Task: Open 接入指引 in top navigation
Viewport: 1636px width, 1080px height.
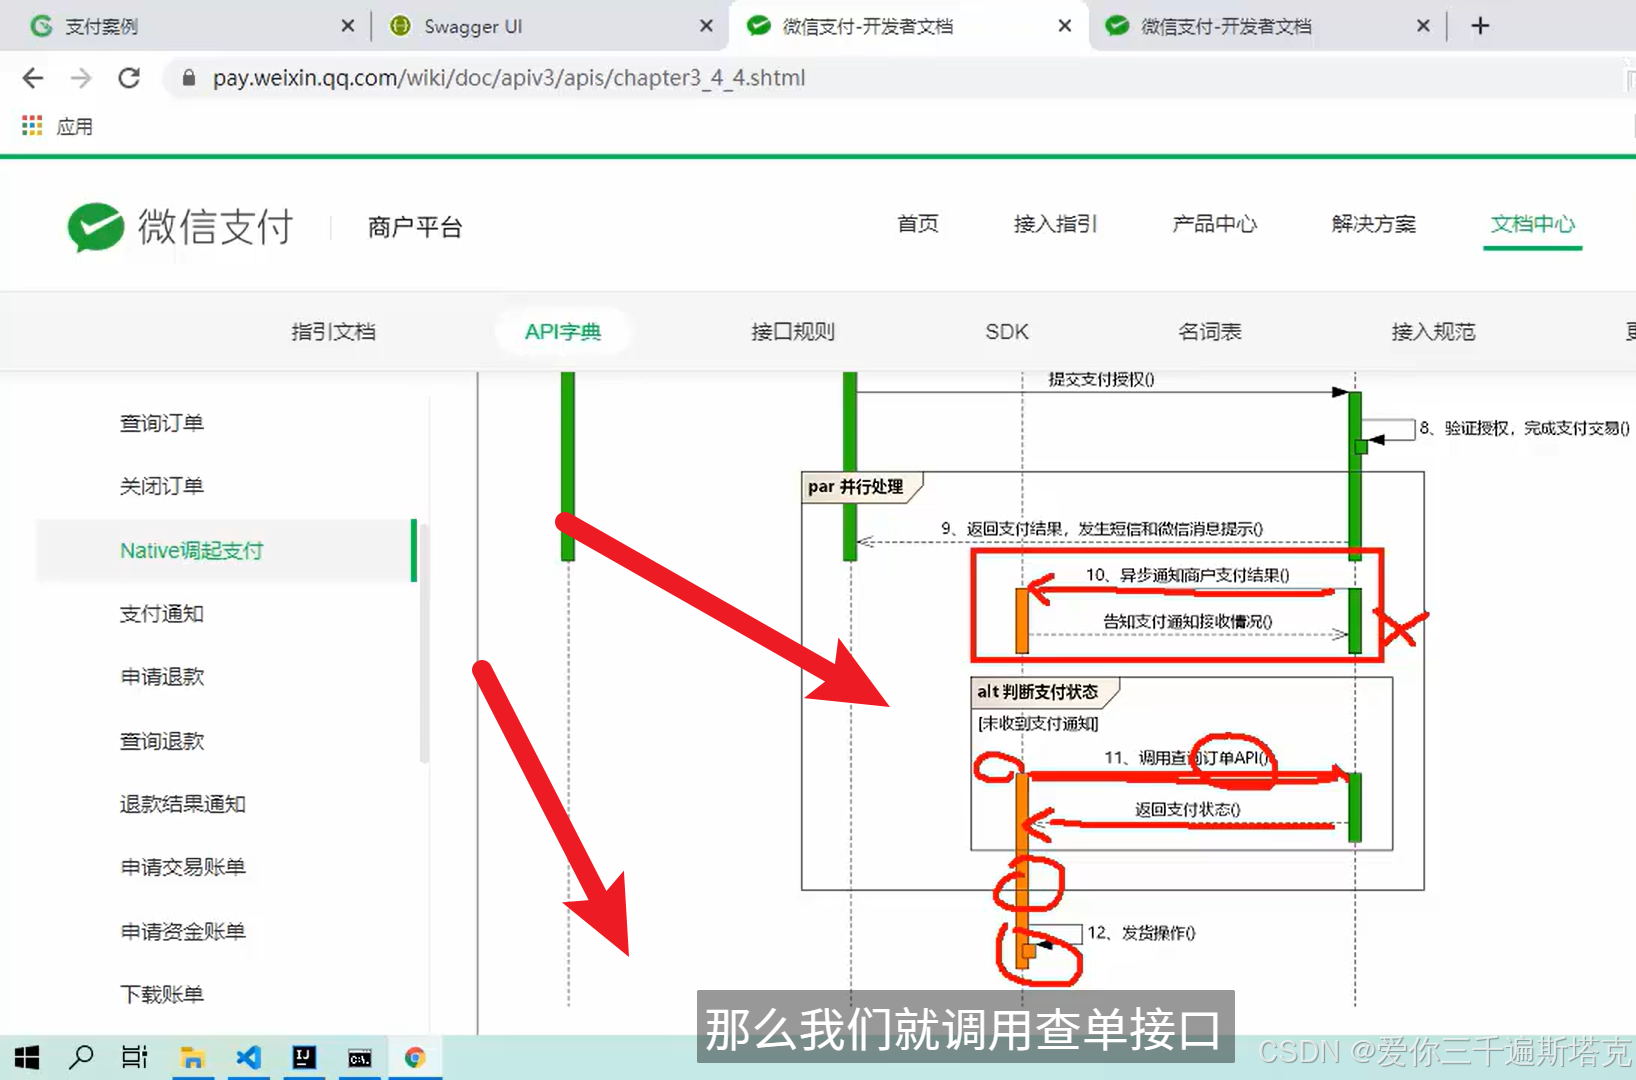Action: [1056, 224]
